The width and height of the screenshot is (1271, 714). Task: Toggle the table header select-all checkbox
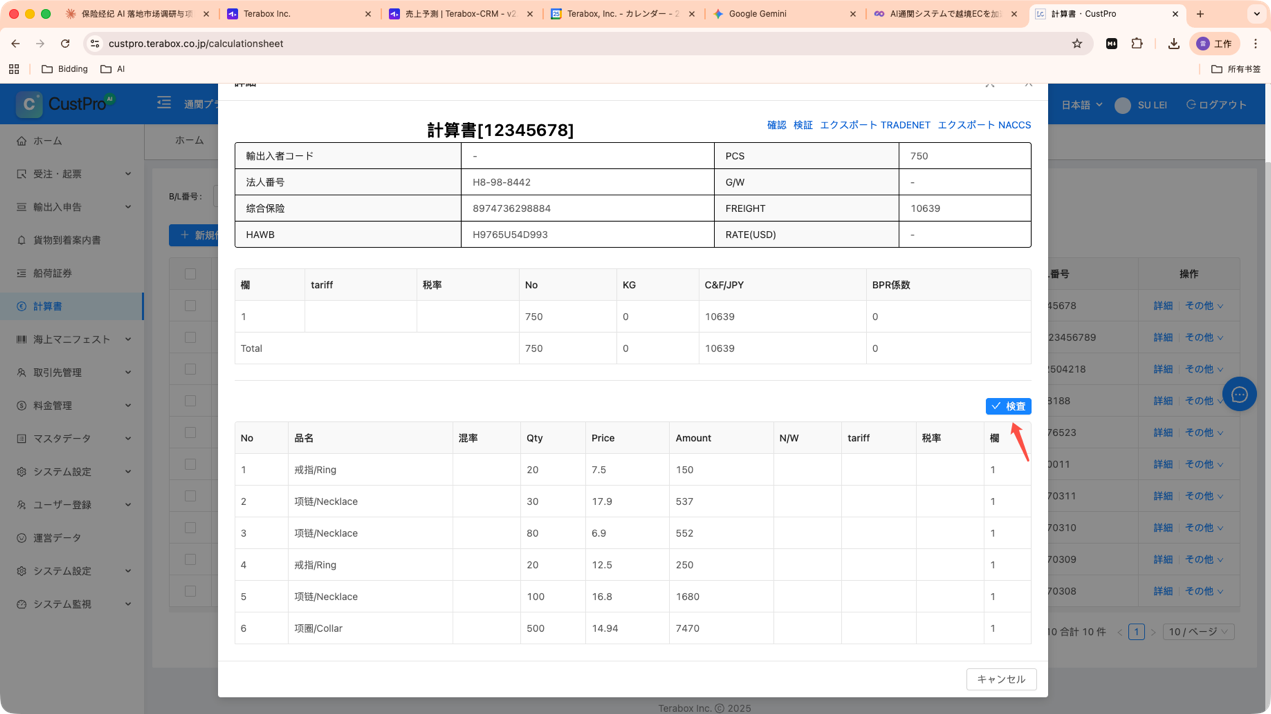point(190,274)
